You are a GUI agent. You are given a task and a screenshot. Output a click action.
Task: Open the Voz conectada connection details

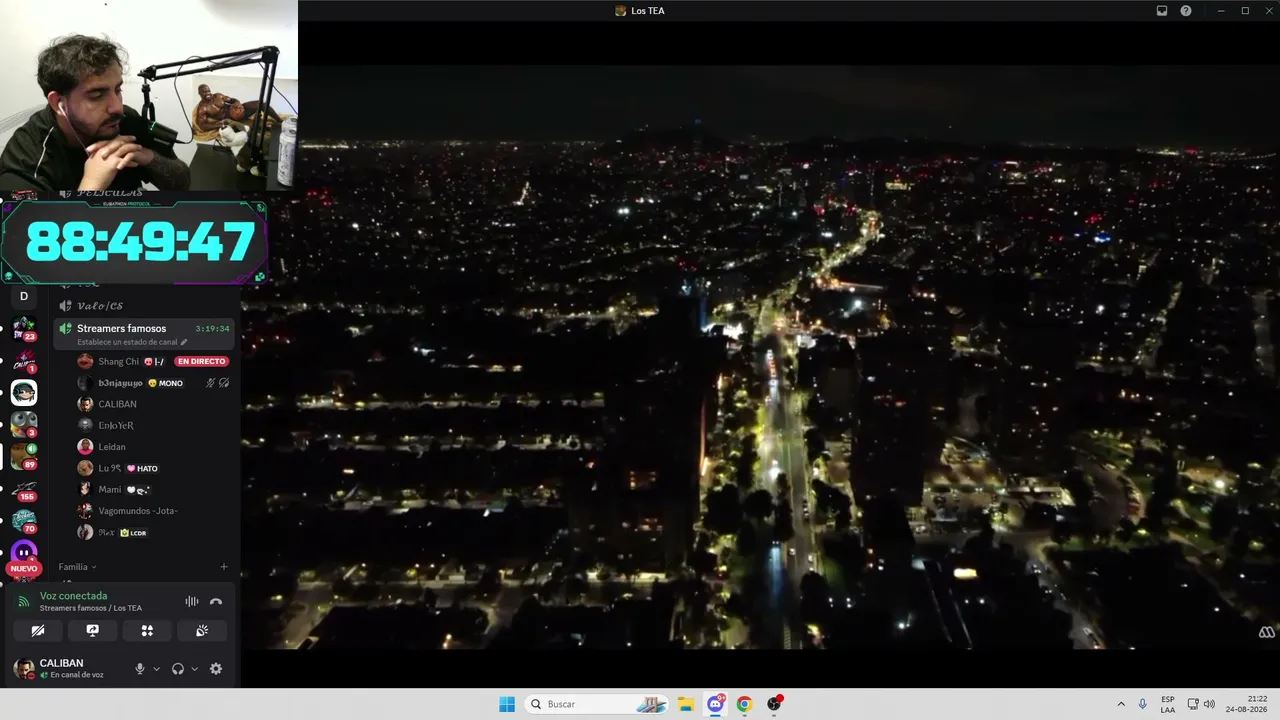pyautogui.click(x=73, y=596)
